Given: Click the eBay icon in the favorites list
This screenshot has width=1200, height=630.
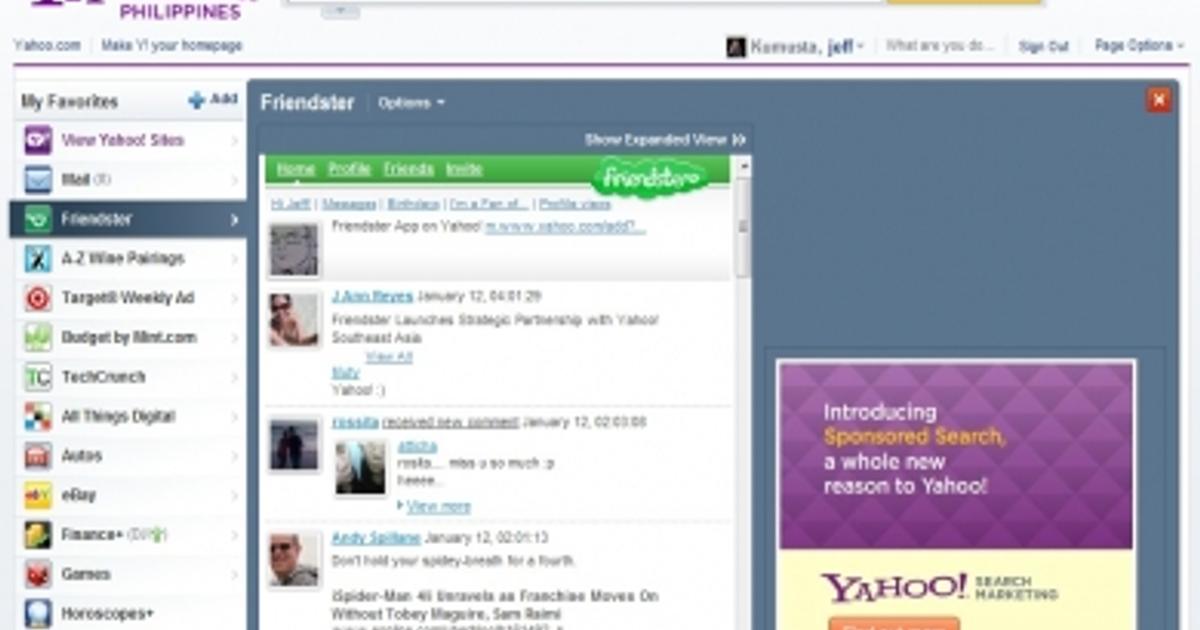Looking at the screenshot, I should 38,495.
